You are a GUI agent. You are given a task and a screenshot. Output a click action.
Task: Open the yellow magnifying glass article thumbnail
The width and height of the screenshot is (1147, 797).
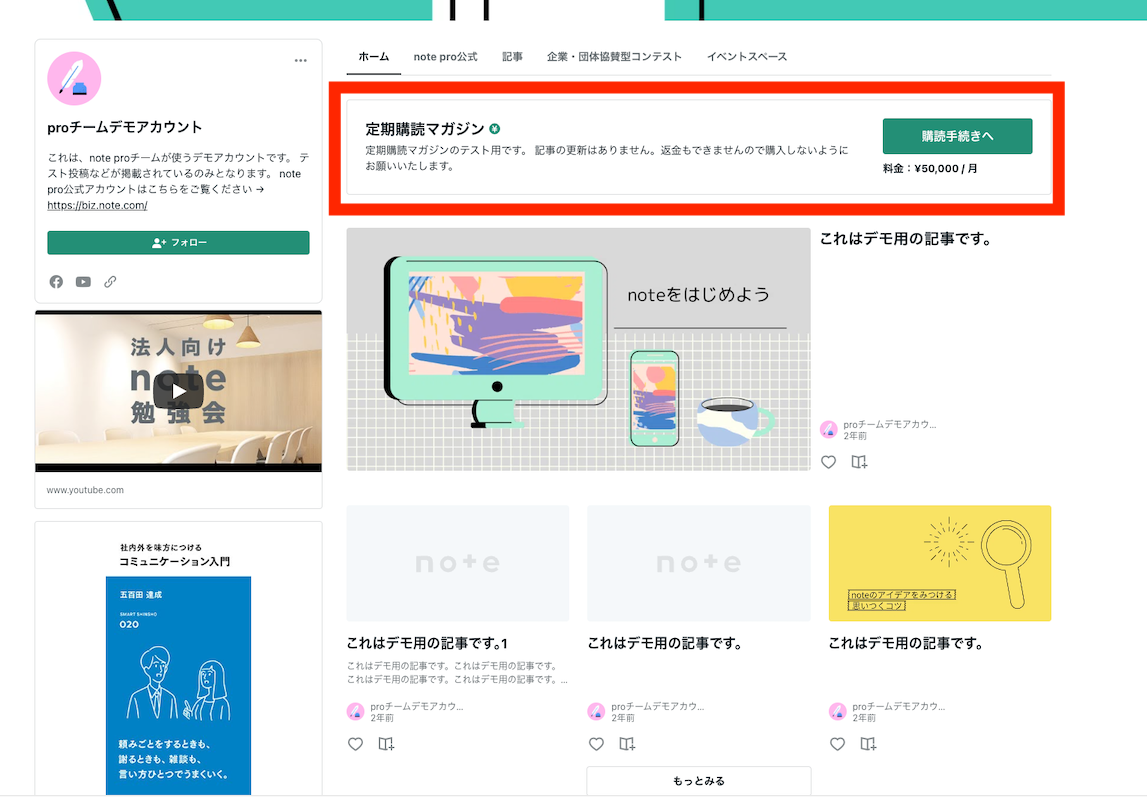coord(940,563)
